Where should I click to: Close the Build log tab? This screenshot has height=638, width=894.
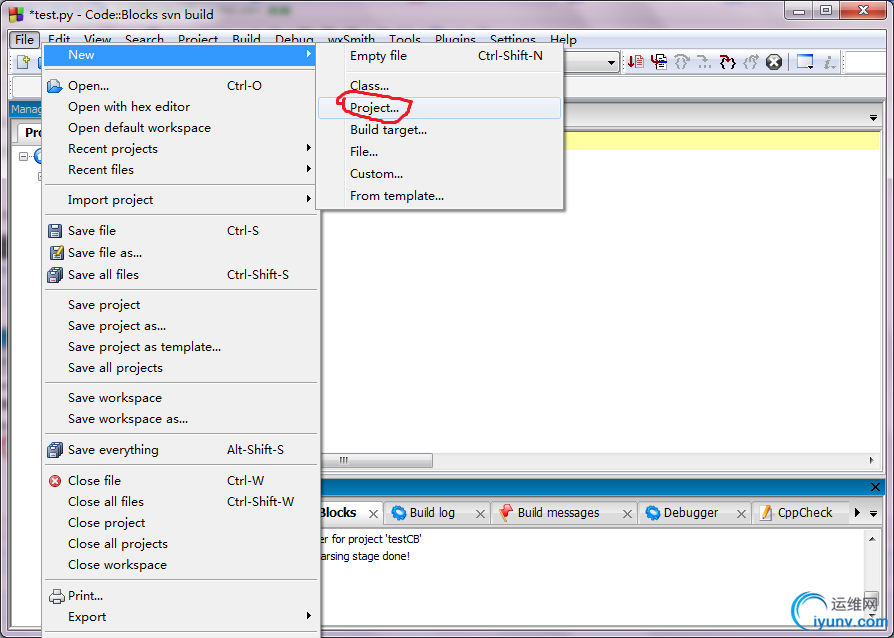[x=480, y=514]
